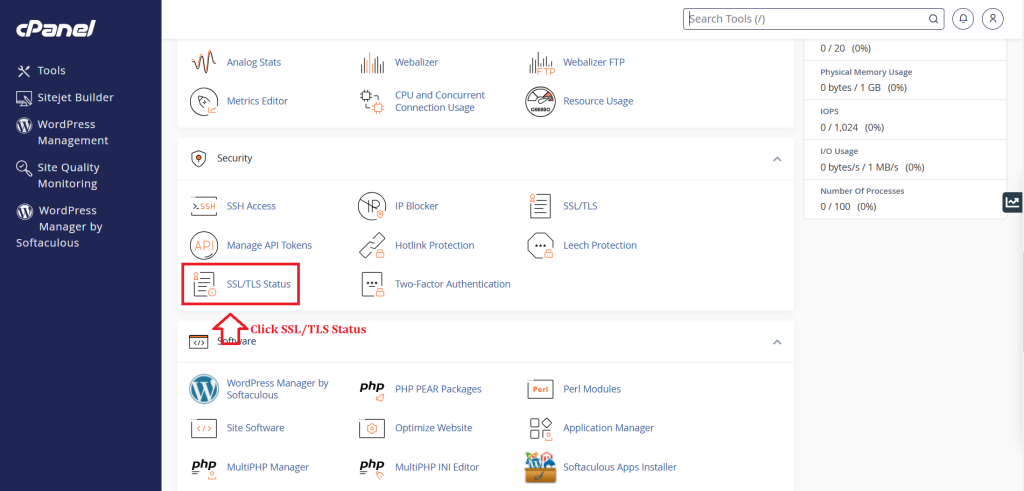This screenshot has width=1024, height=491.
Task: Click the Physical Memory Usage label
Action: coord(866,72)
